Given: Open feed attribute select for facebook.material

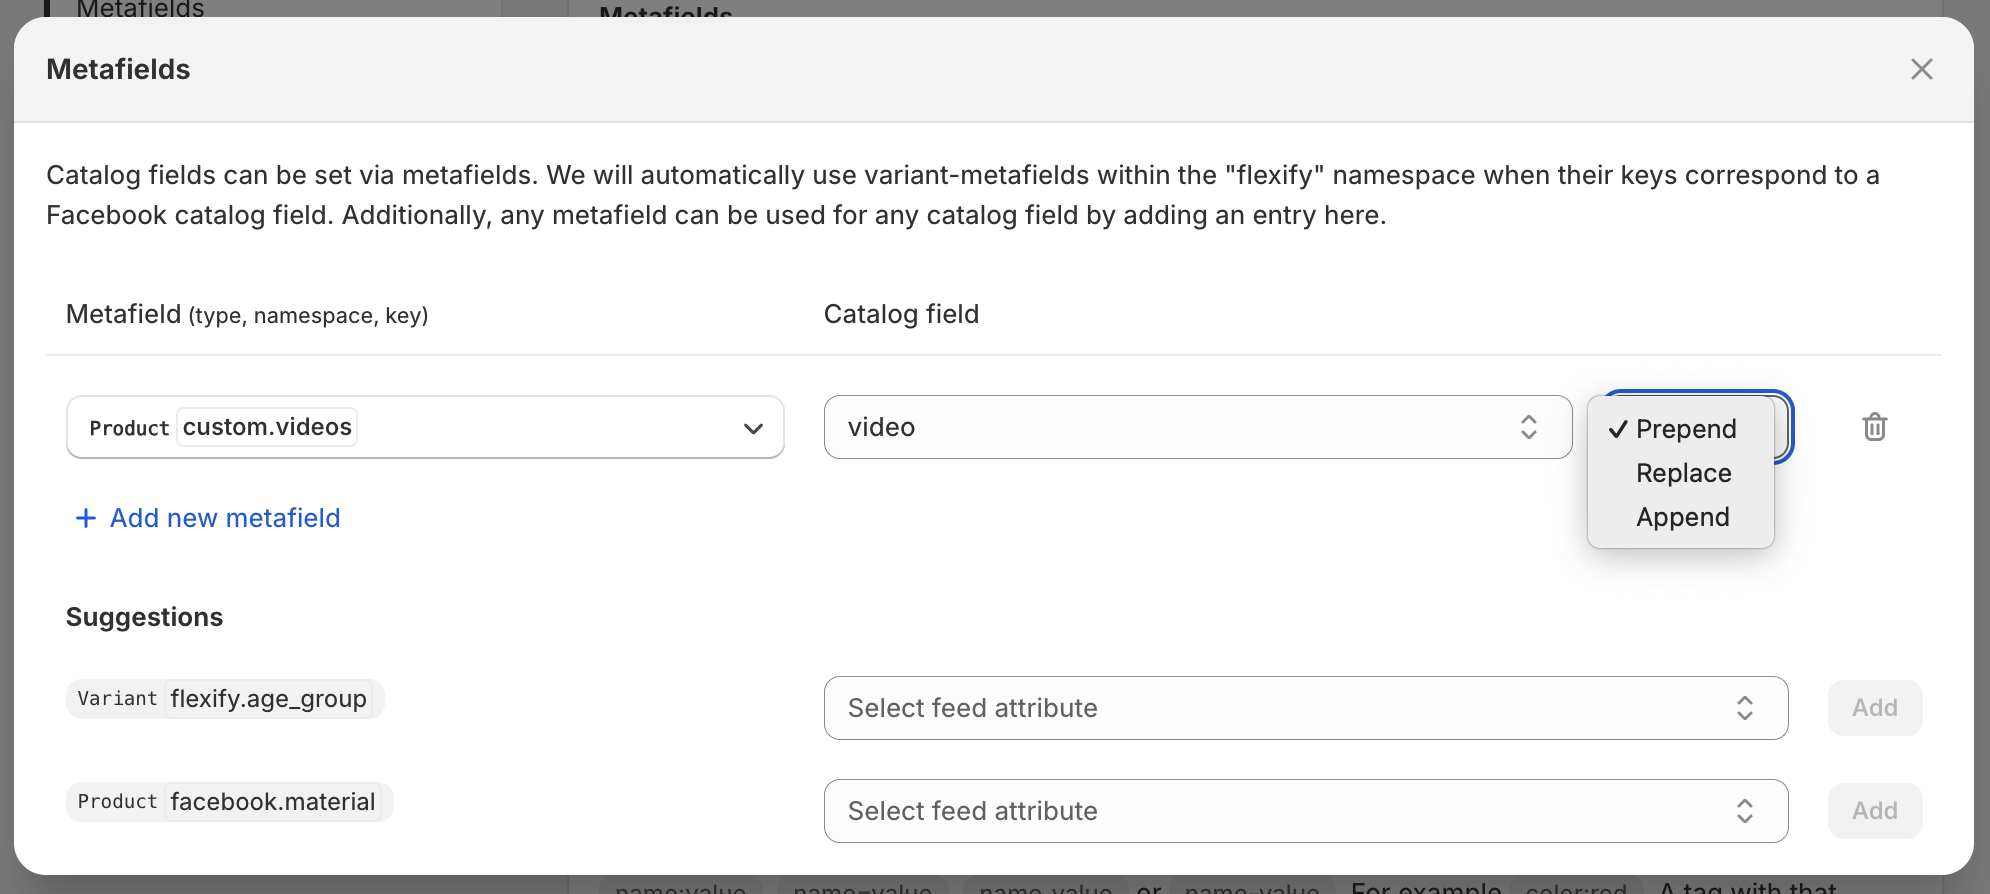Looking at the screenshot, I should click(1305, 811).
